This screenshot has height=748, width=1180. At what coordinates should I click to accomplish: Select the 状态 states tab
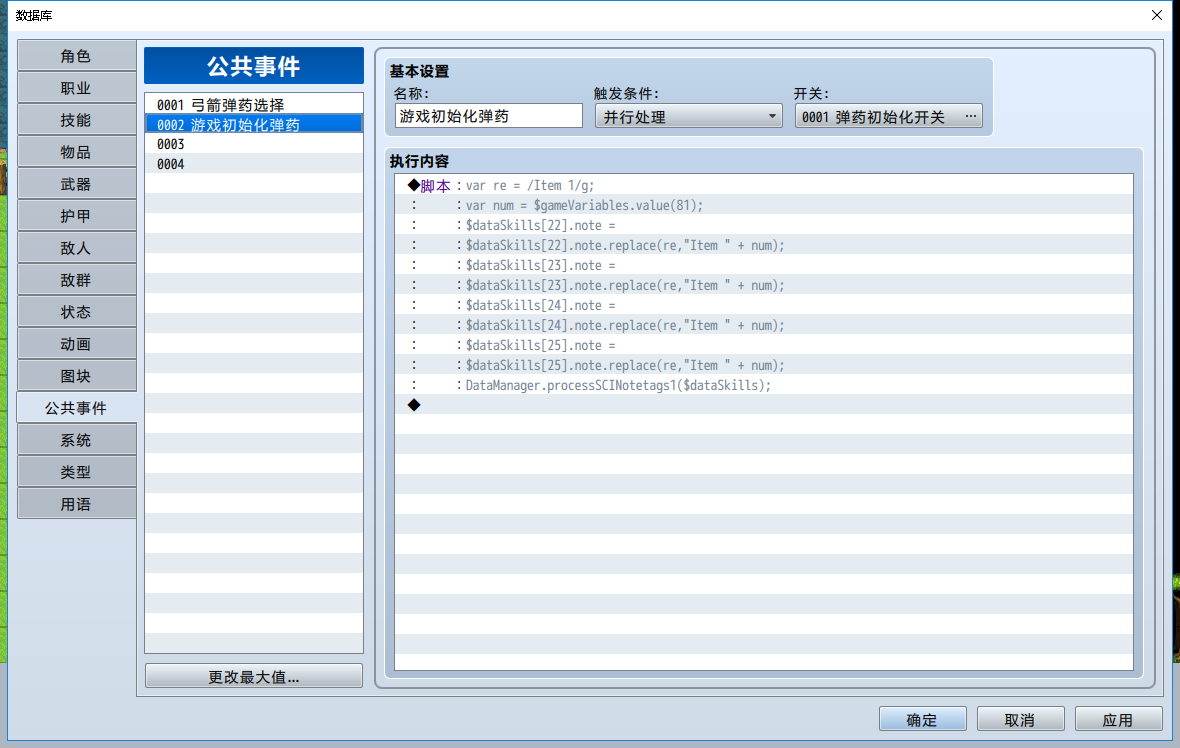click(76, 312)
